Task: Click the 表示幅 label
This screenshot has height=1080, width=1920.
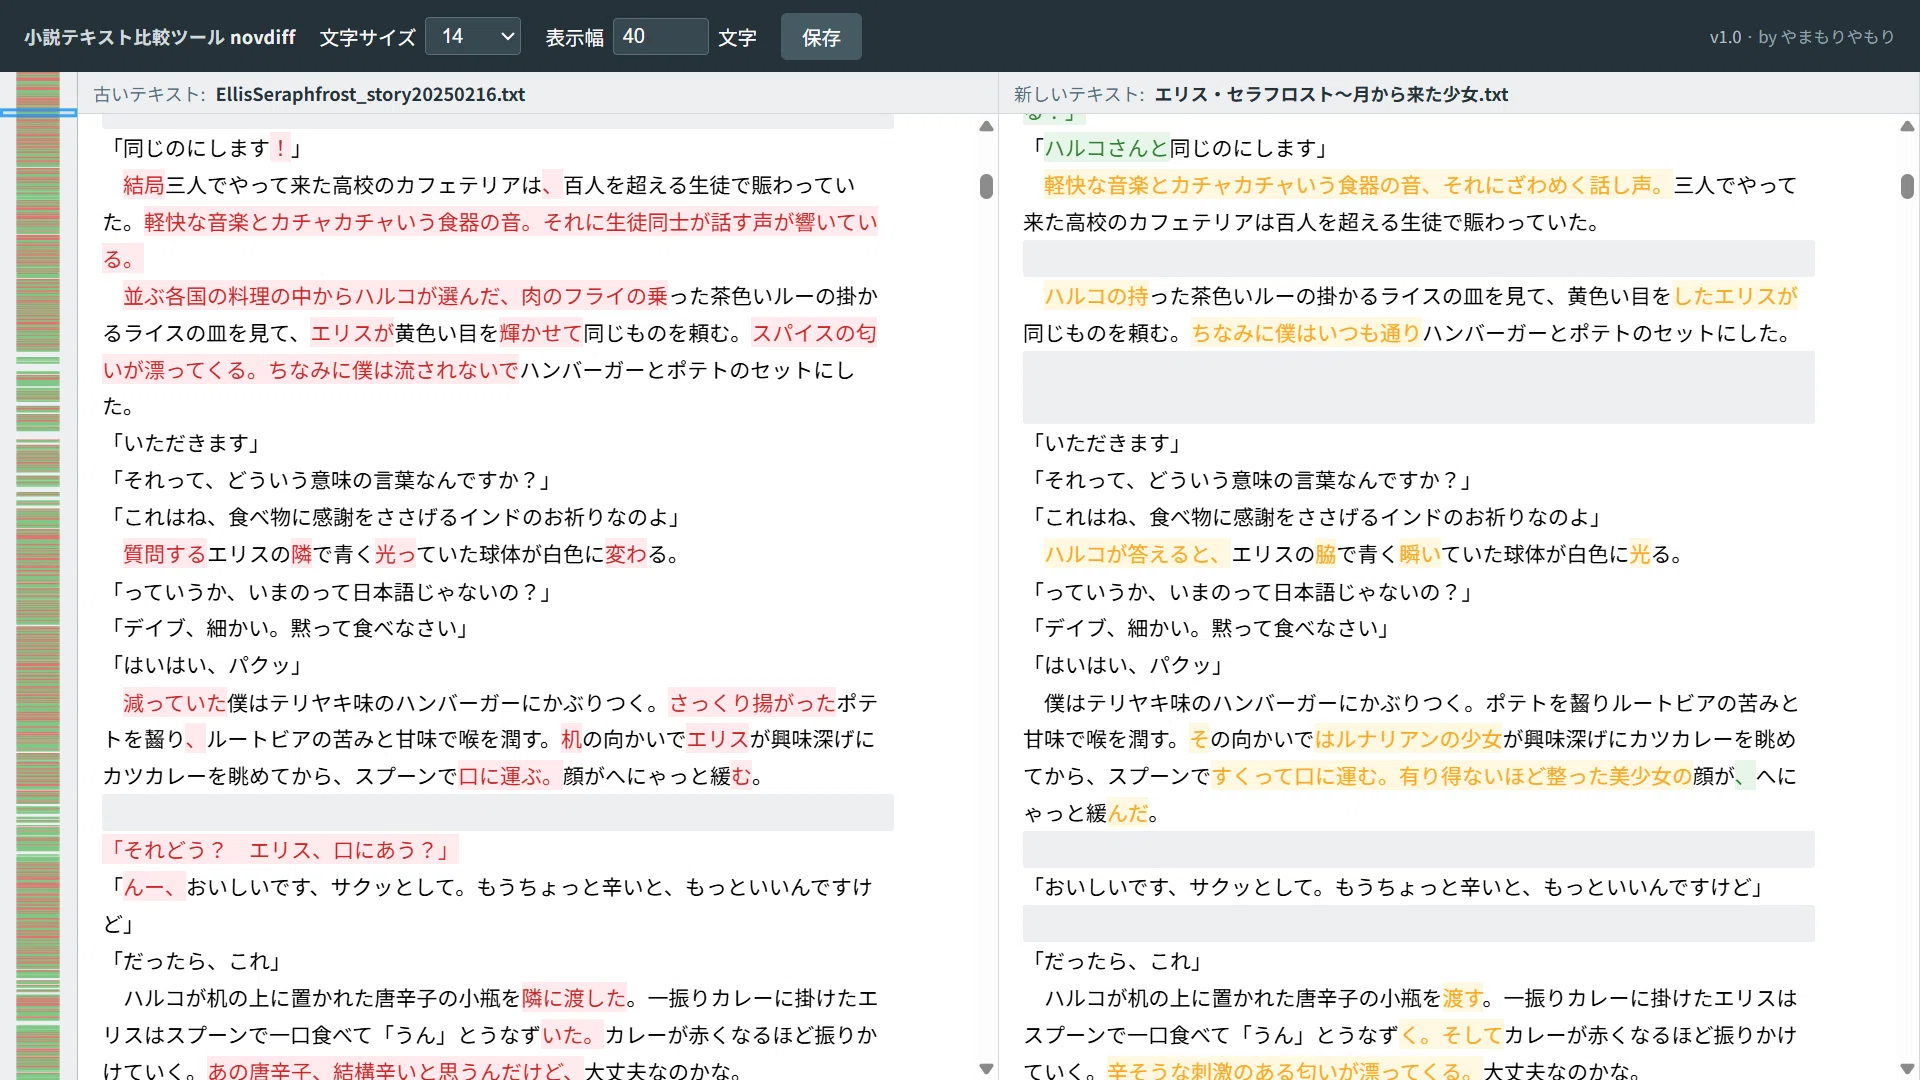Action: (x=574, y=37)
